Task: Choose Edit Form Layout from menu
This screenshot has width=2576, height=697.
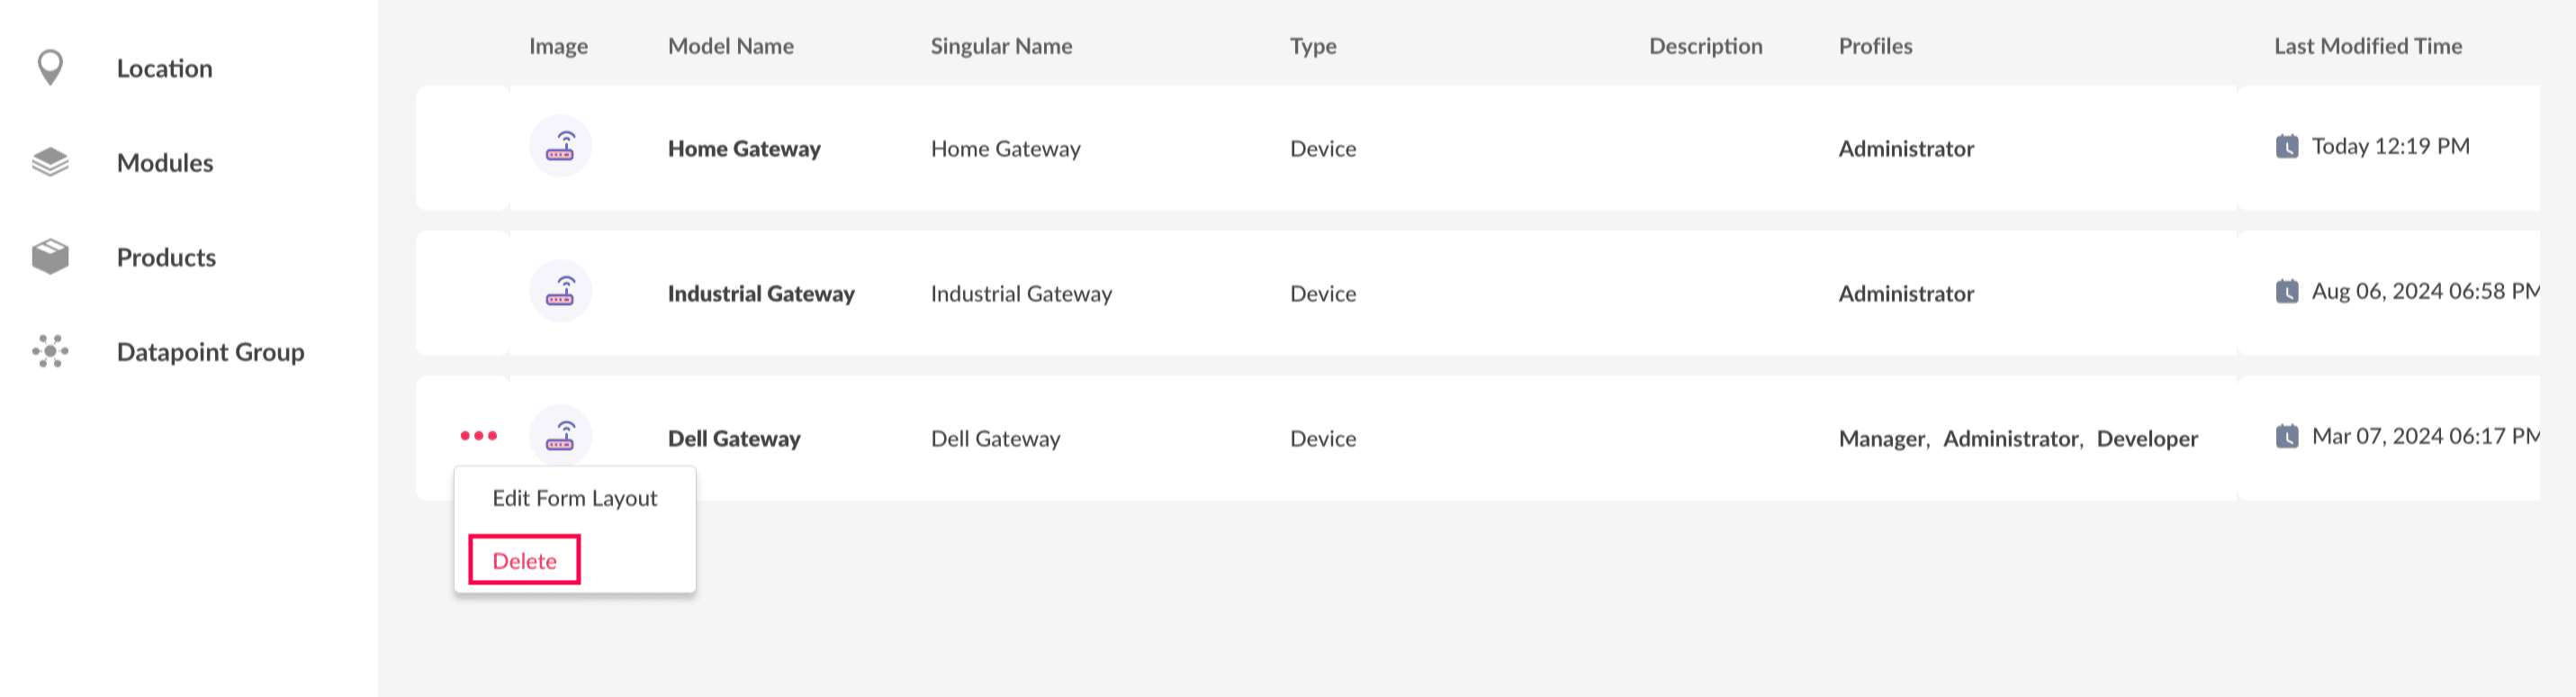Action: (574, 498)
